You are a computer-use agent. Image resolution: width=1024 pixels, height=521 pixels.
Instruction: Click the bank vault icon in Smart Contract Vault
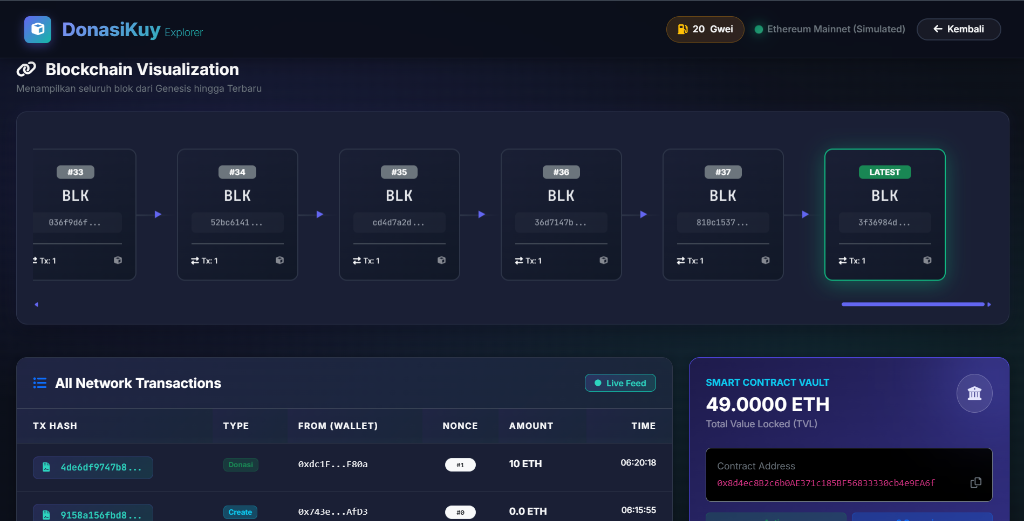click(x=974, y=393)
